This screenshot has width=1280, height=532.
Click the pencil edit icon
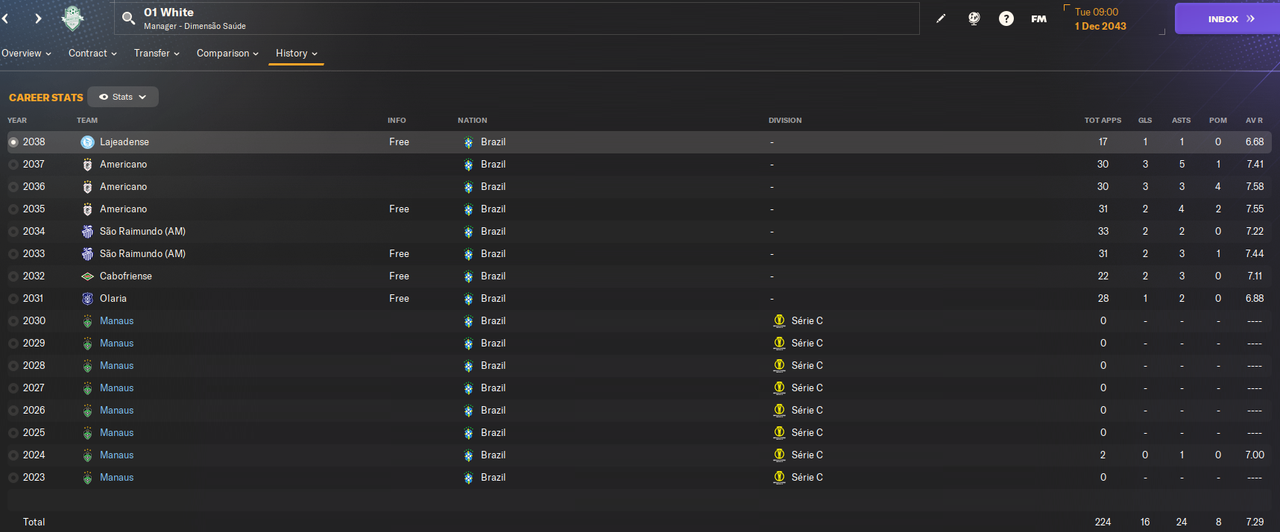[x=941, y=18]
